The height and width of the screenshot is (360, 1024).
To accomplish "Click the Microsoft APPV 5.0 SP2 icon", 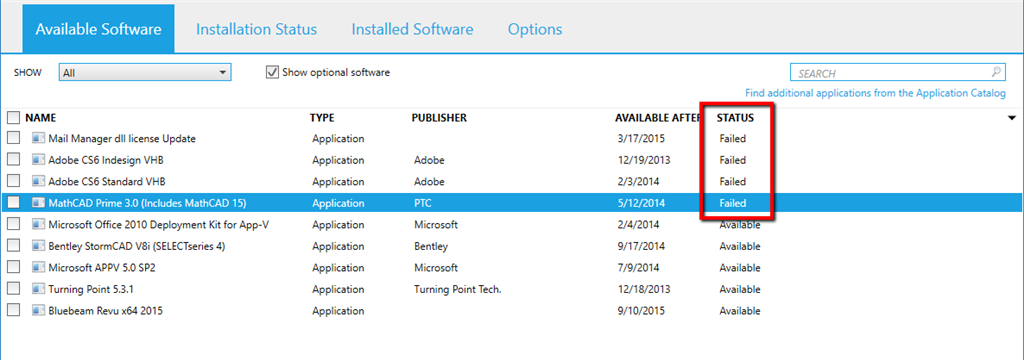I will pos(38,268).
